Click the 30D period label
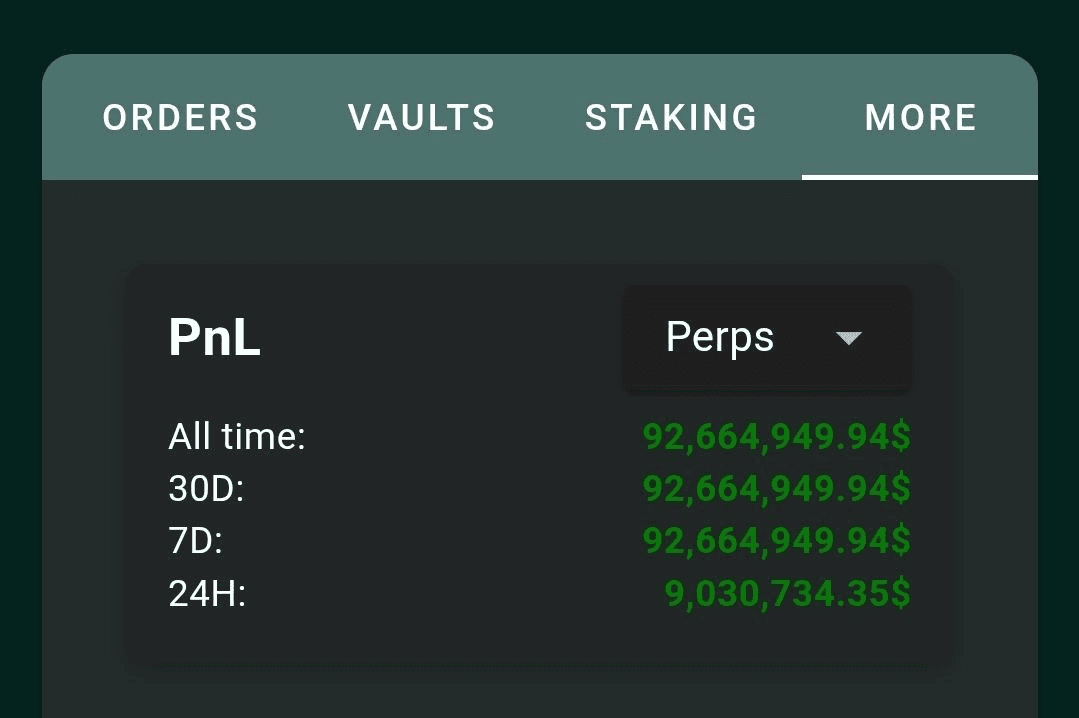Image resolution: width=1079 pixels, height=718 pixels. (206, 489)
